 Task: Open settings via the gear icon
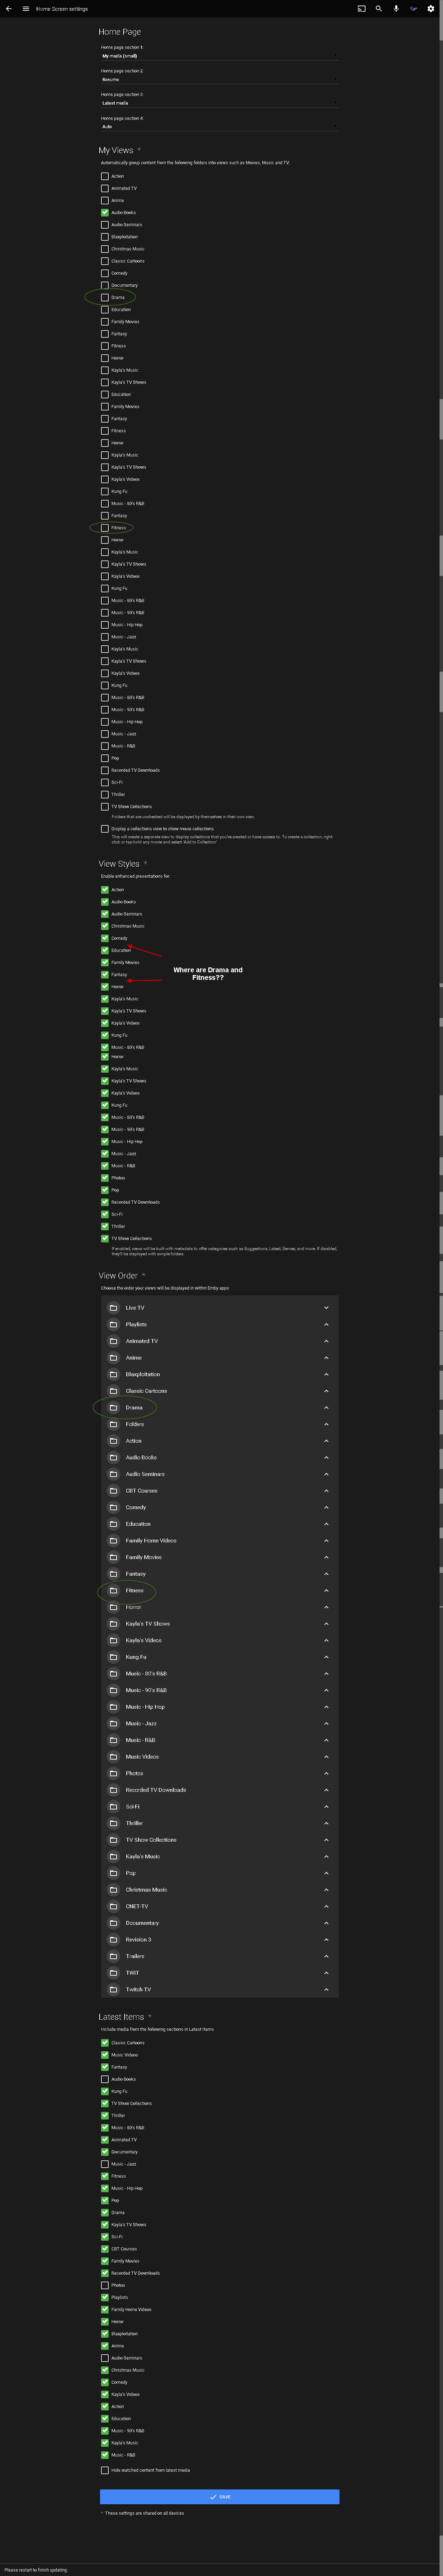[x=431, y=9]
